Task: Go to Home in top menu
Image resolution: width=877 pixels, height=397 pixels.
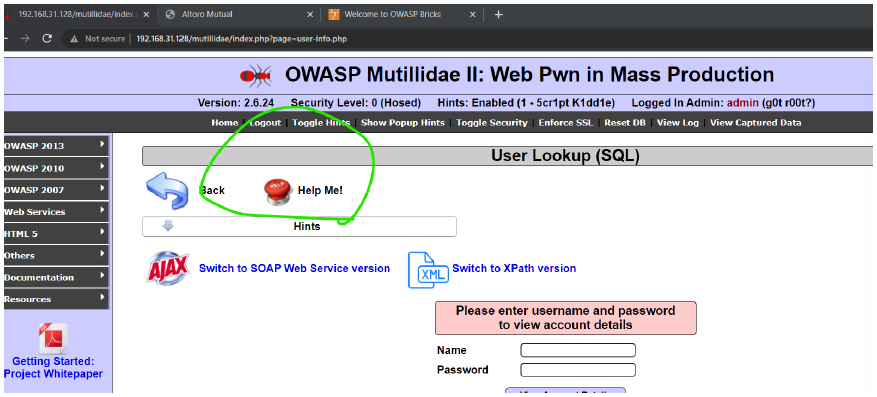Action: (224, 123)
